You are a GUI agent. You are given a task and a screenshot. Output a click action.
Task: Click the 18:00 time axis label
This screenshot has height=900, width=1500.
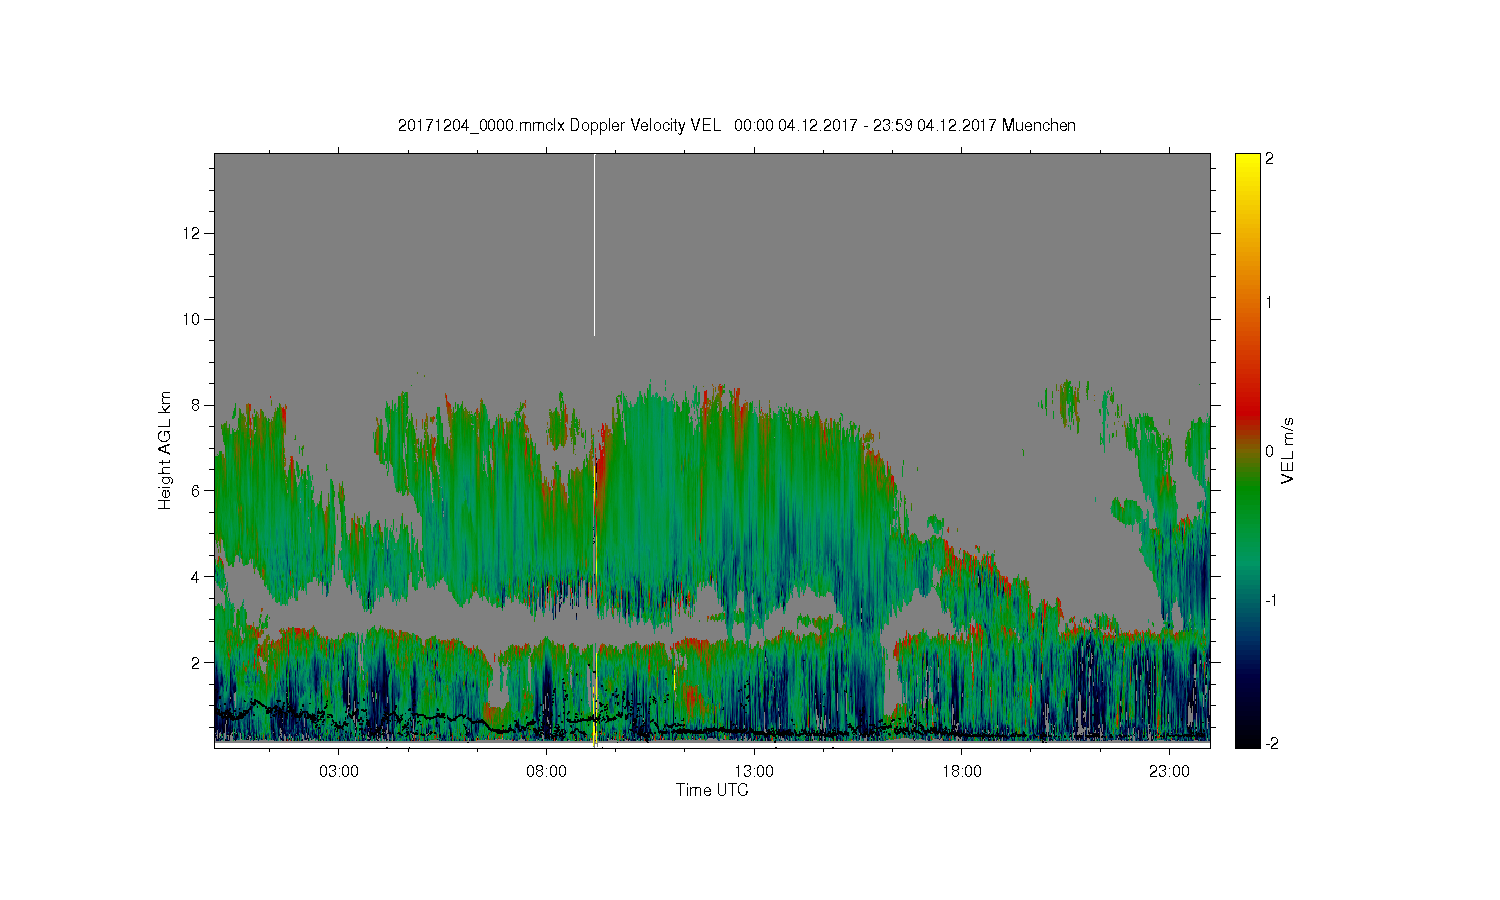click(x=962, y=772)
